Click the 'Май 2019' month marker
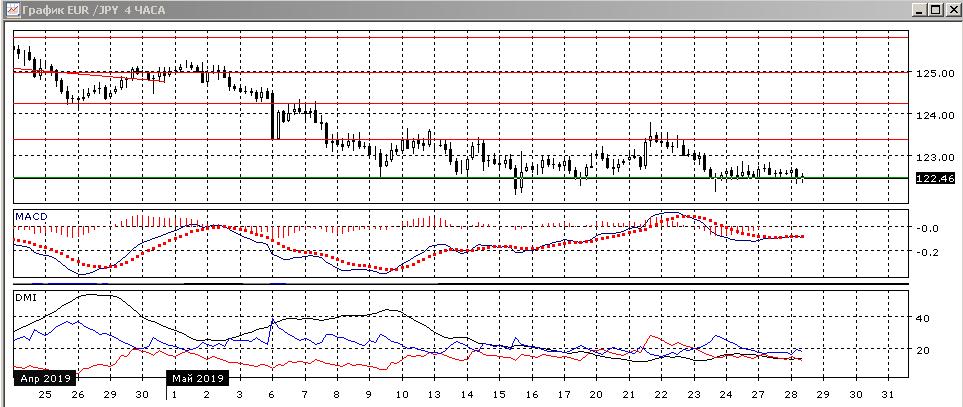Screen dimensions: 963x407 198,379
